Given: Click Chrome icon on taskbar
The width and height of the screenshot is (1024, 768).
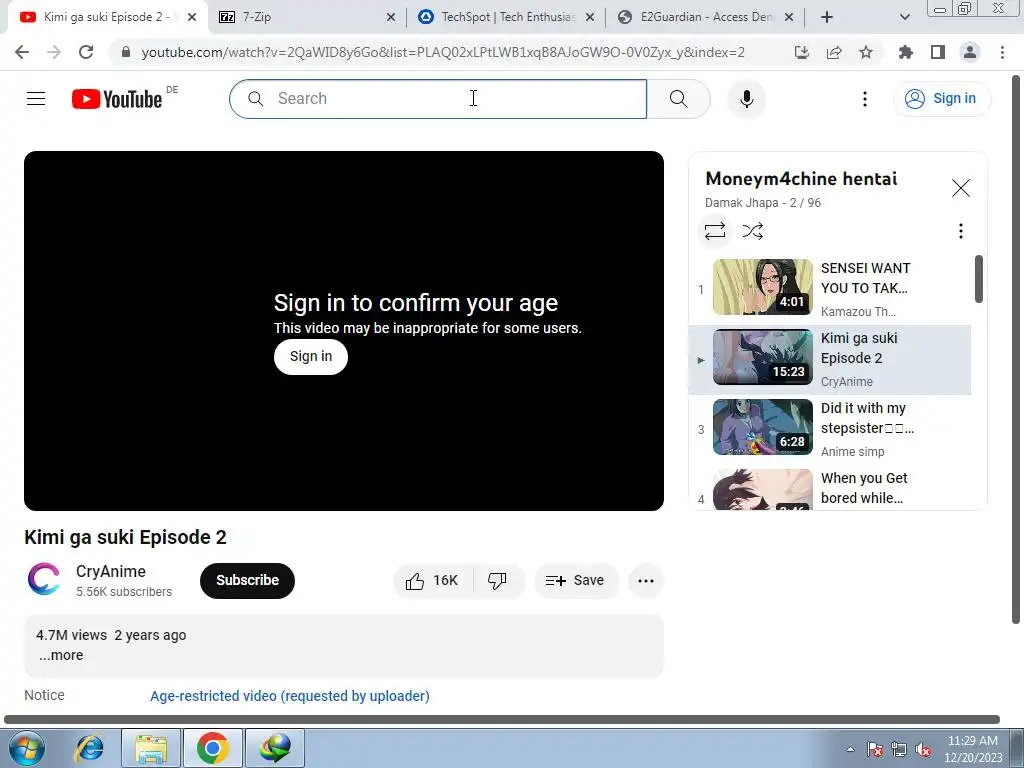Looking at the screenshot, I should pos(213,748).
